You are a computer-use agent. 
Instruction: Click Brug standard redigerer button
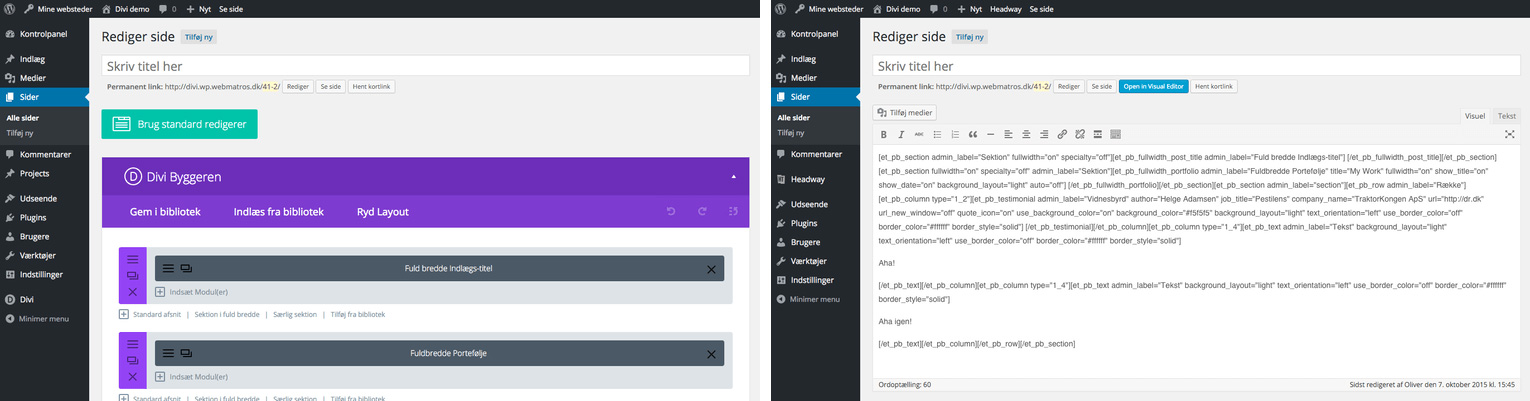[179, 124]
